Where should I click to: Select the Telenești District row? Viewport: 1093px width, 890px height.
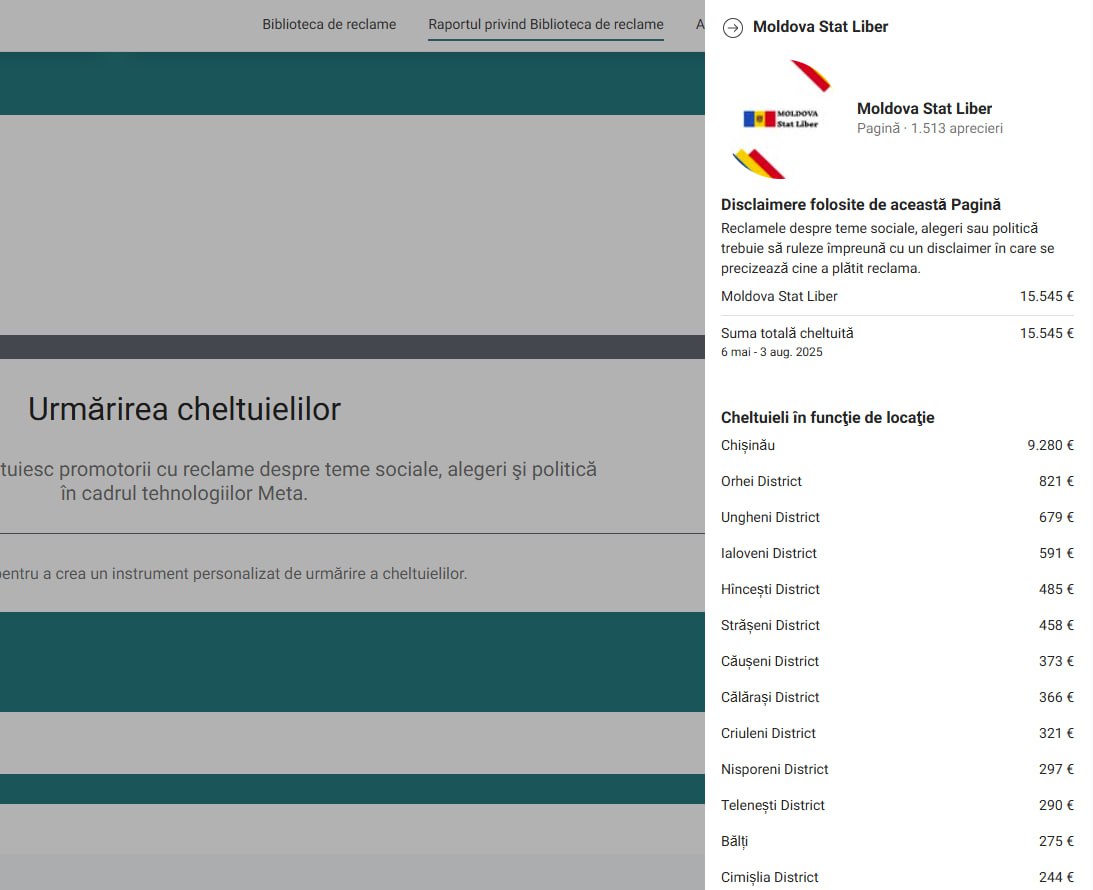click(x=897, y=806)
